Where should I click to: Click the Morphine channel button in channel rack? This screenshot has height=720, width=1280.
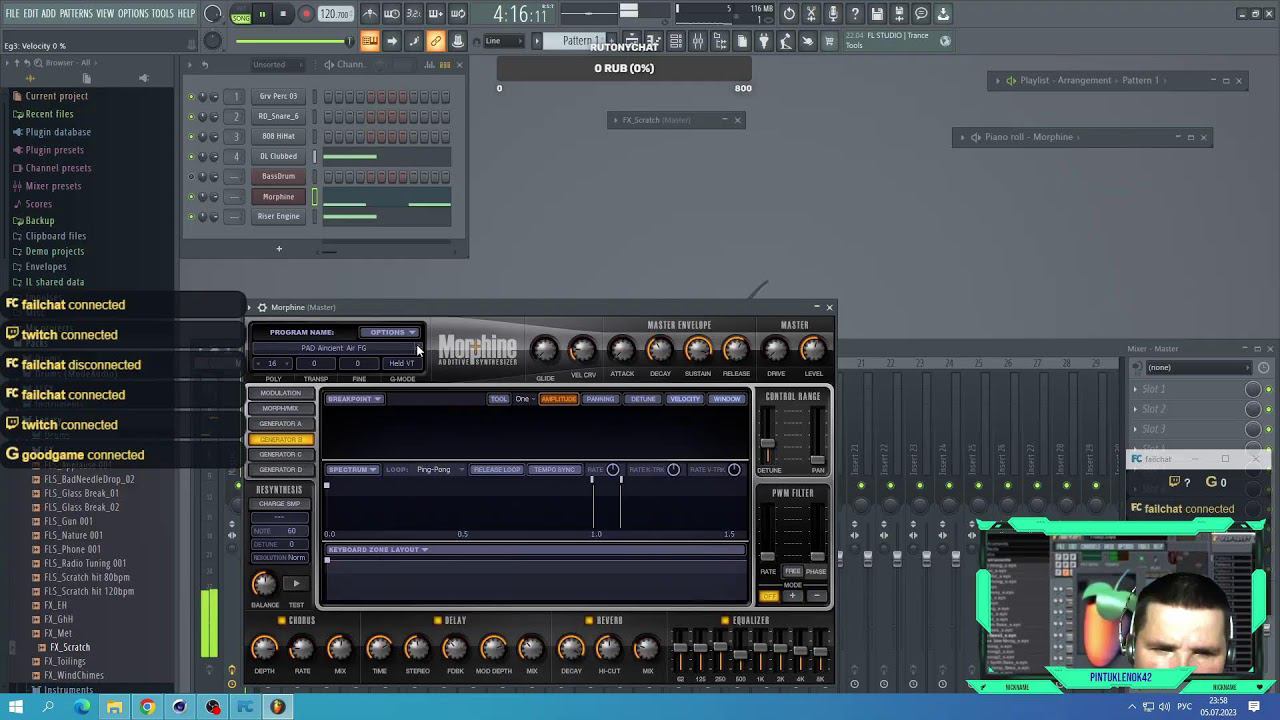[278, 197]
